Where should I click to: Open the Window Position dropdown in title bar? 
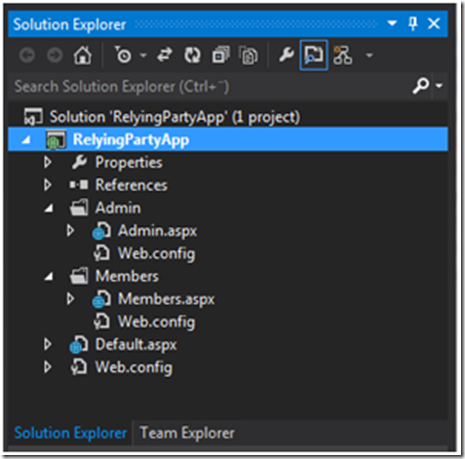392,23
